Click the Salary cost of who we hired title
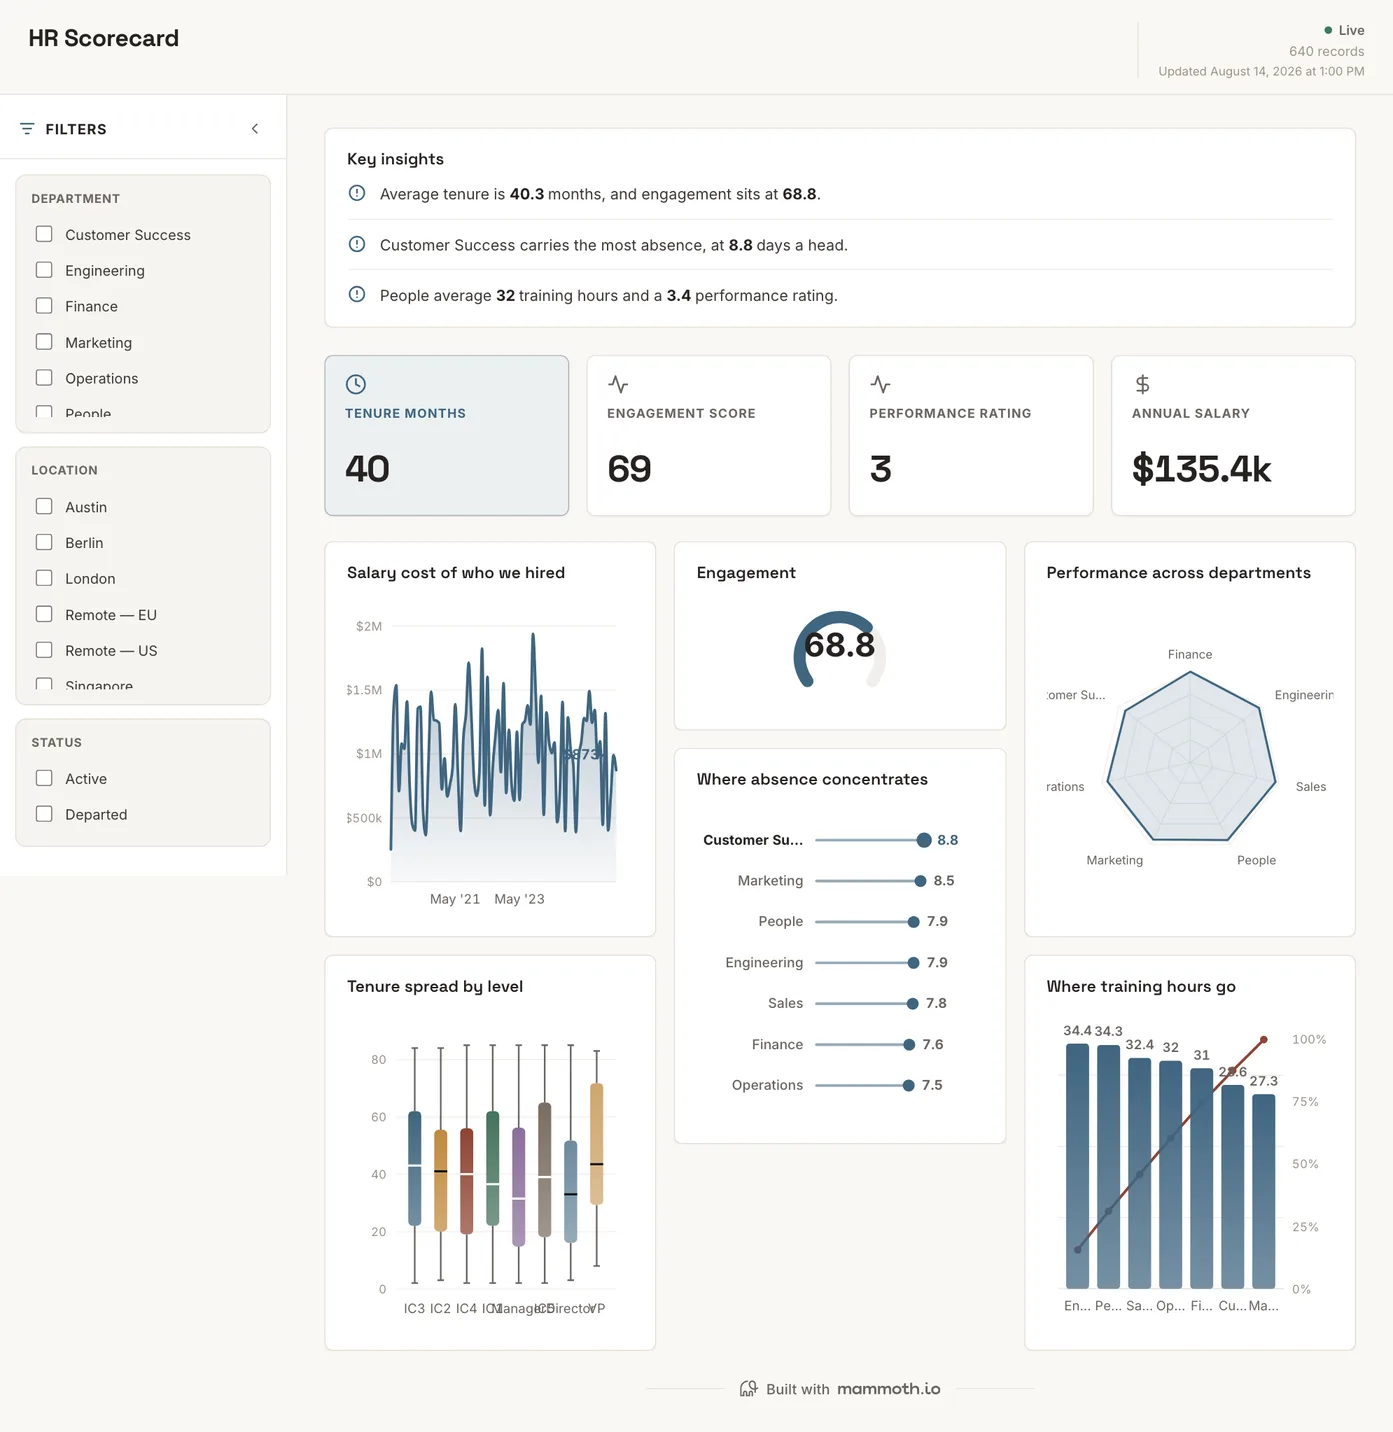The height and width of the screenshot is (1432, 1393). 456,573
